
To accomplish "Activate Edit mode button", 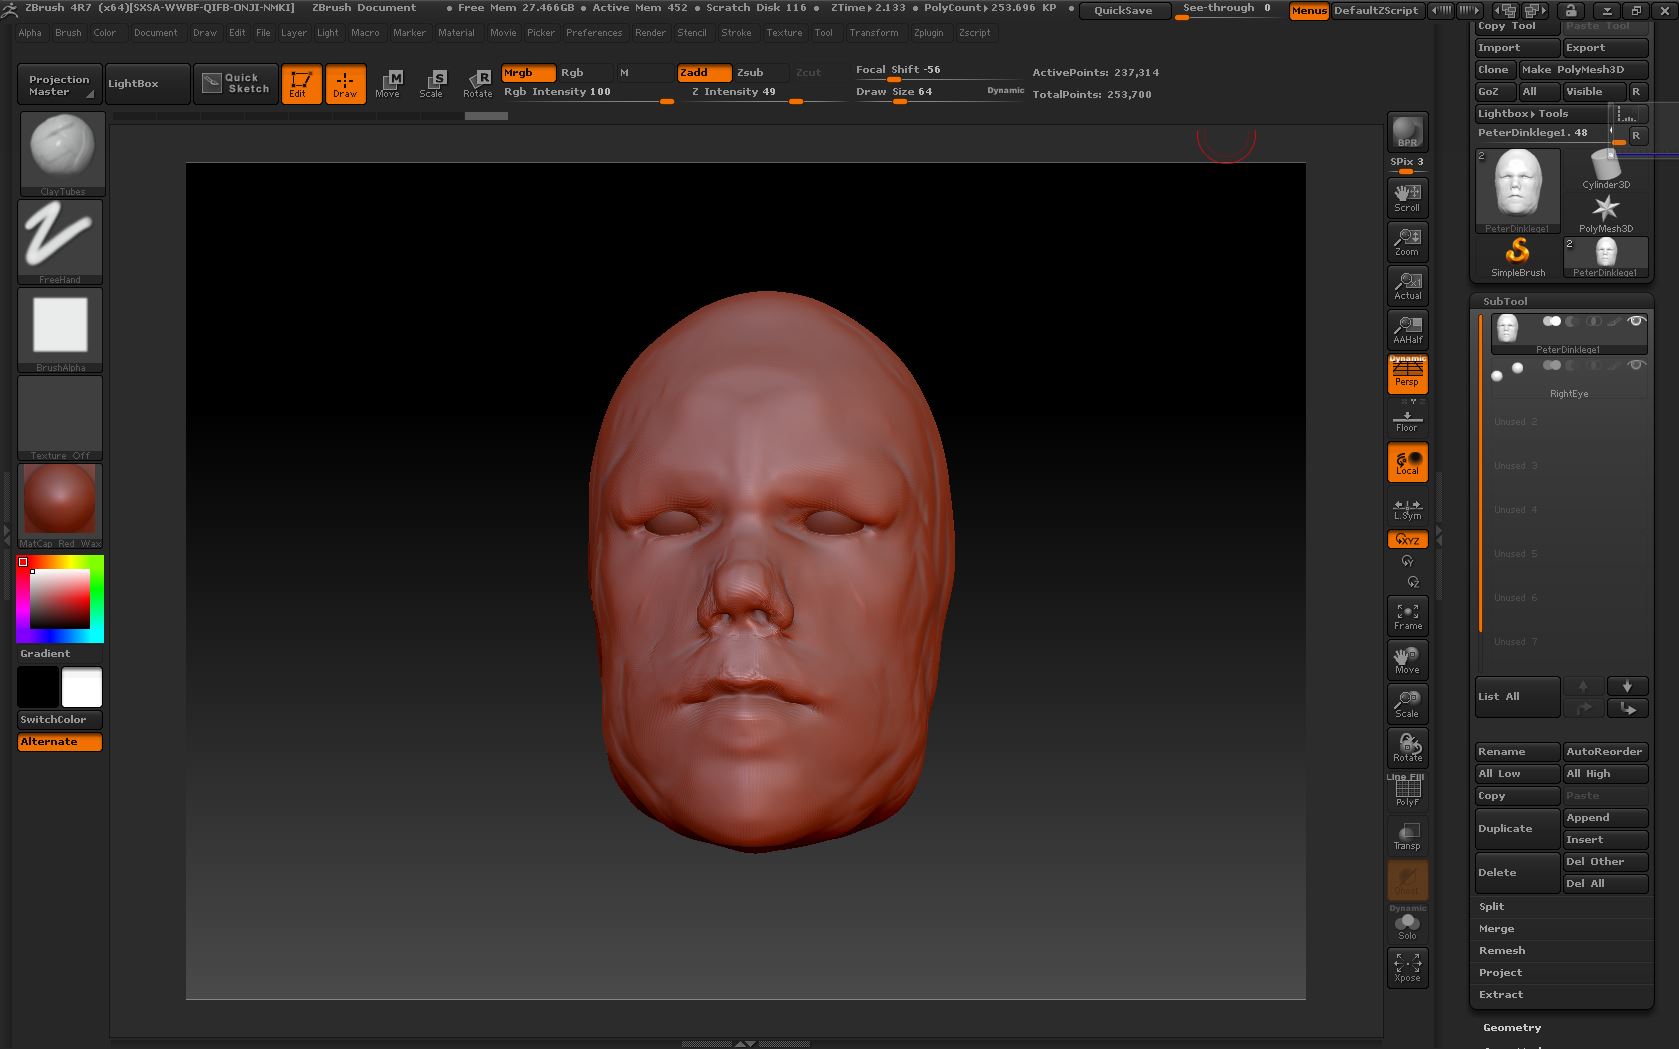I will coord(301,83).
